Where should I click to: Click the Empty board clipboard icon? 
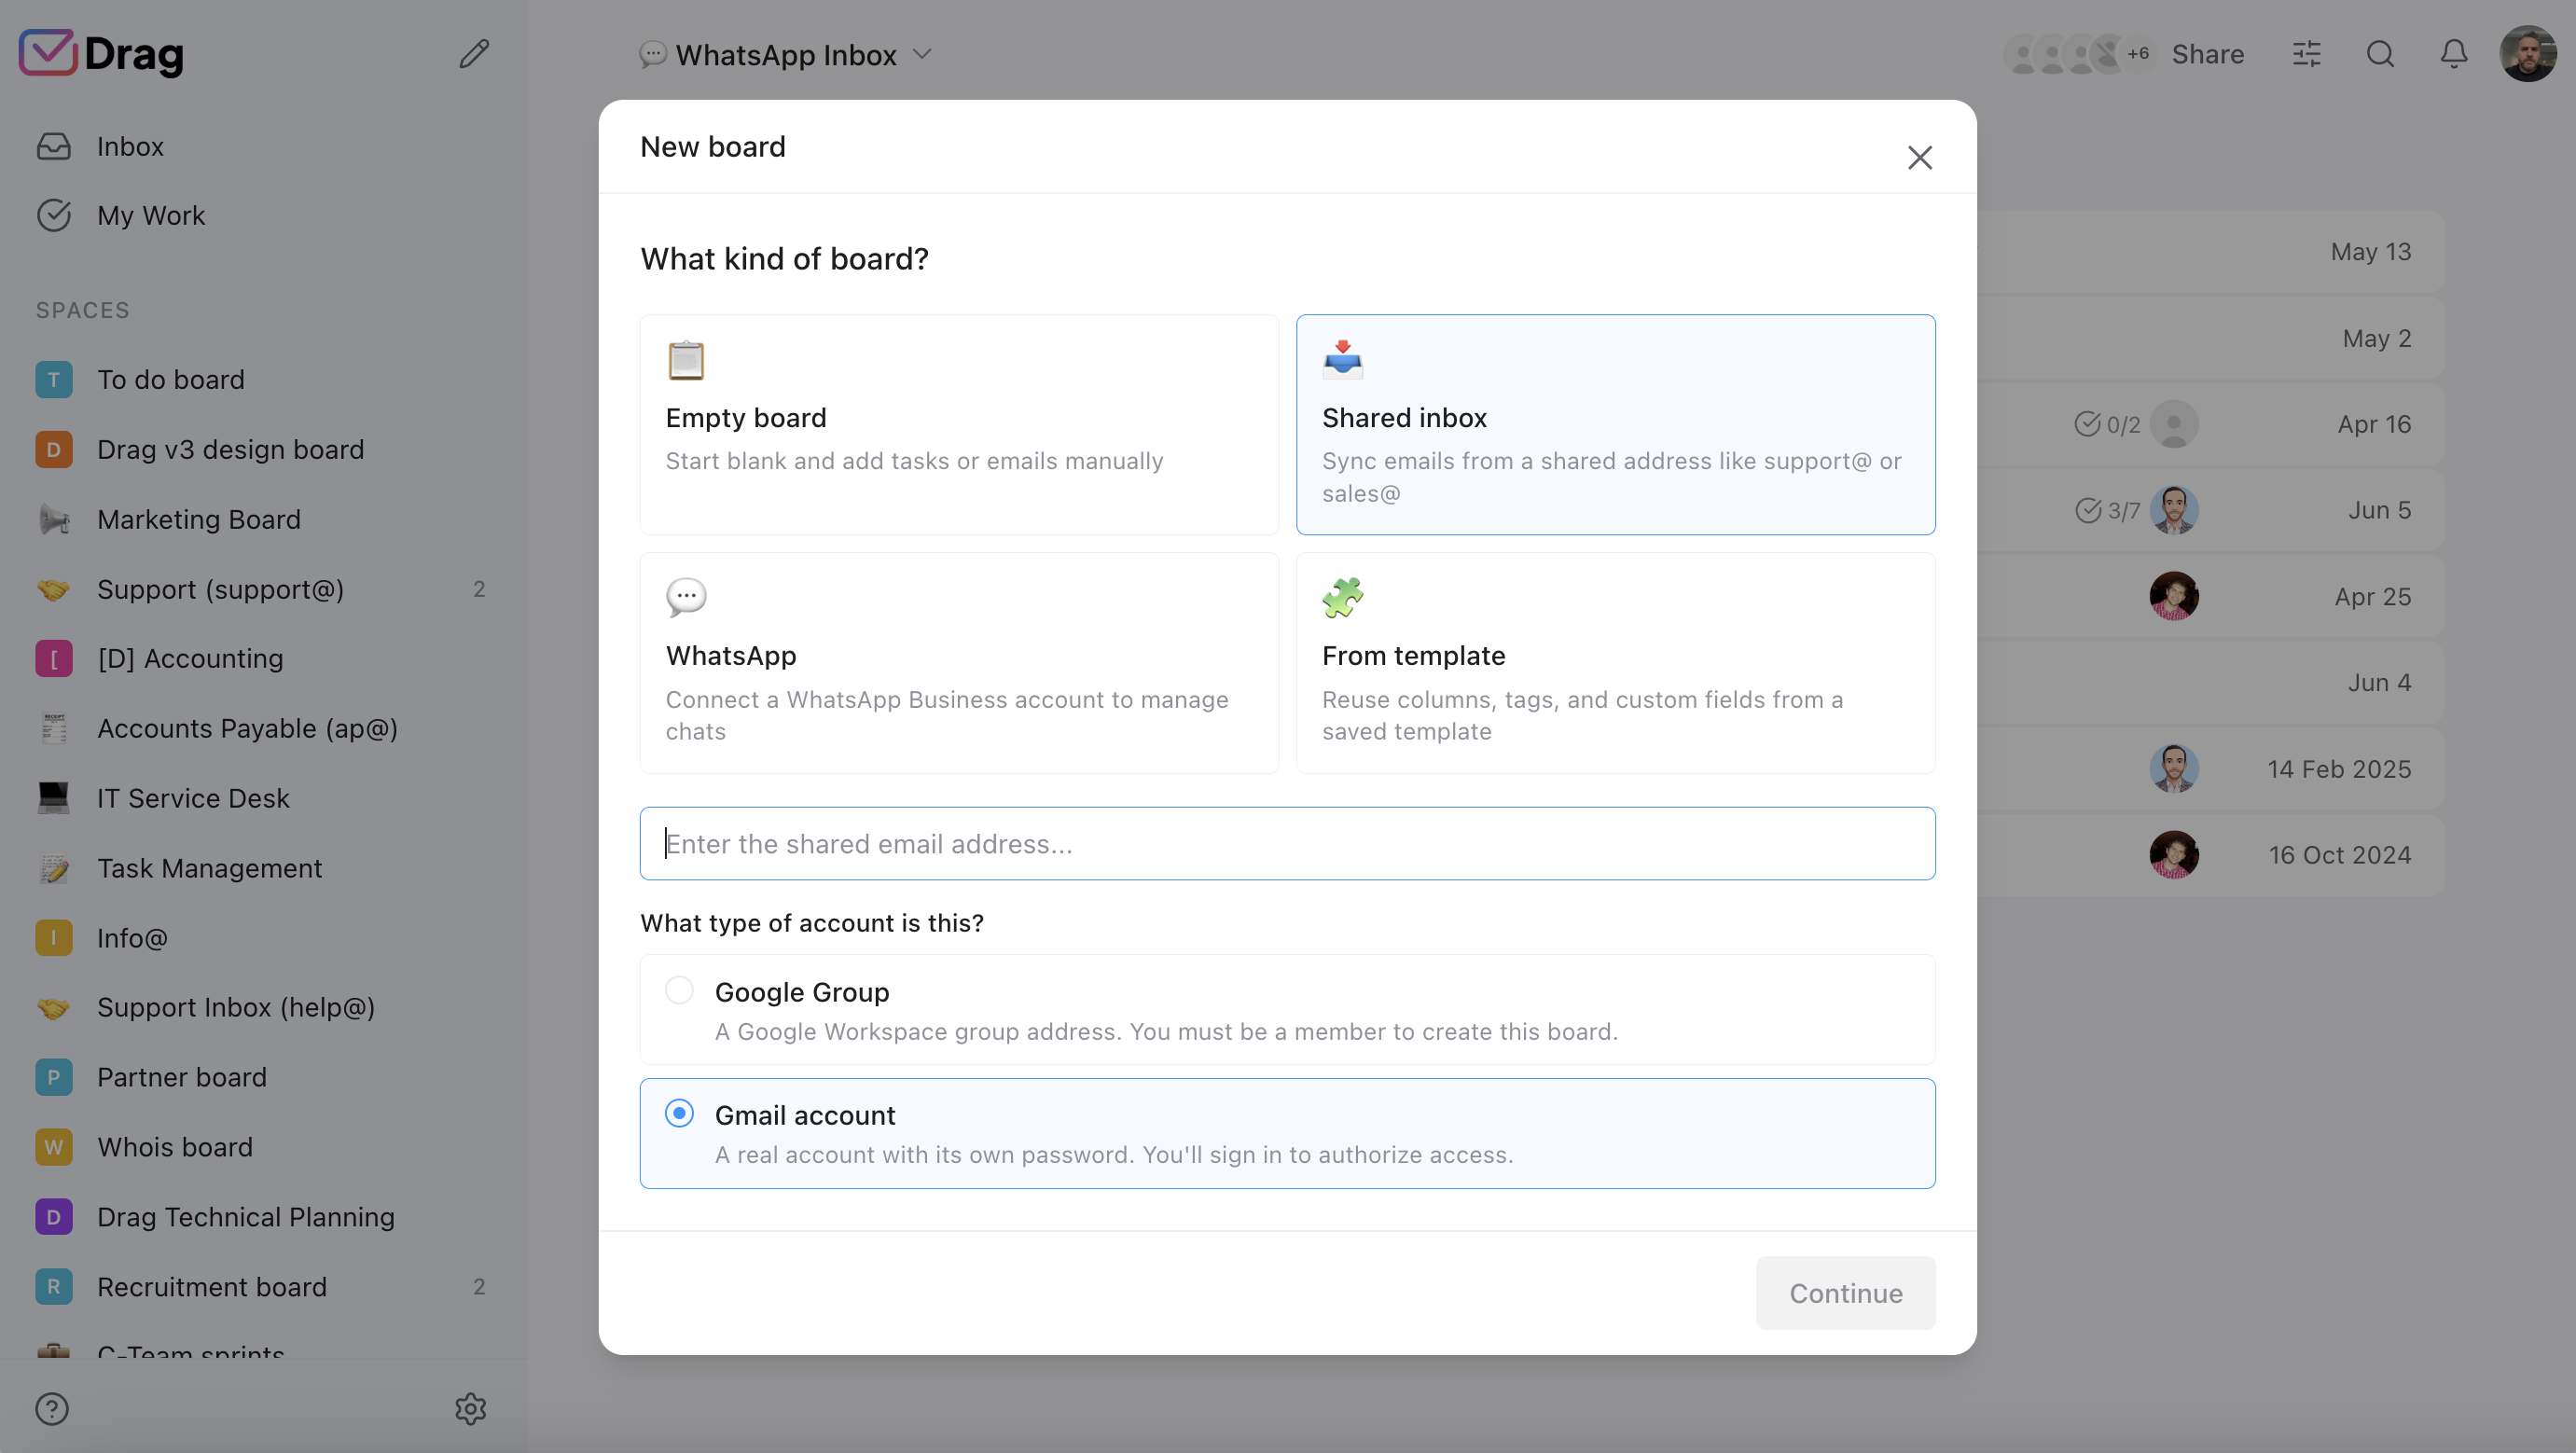coord(686,360)
